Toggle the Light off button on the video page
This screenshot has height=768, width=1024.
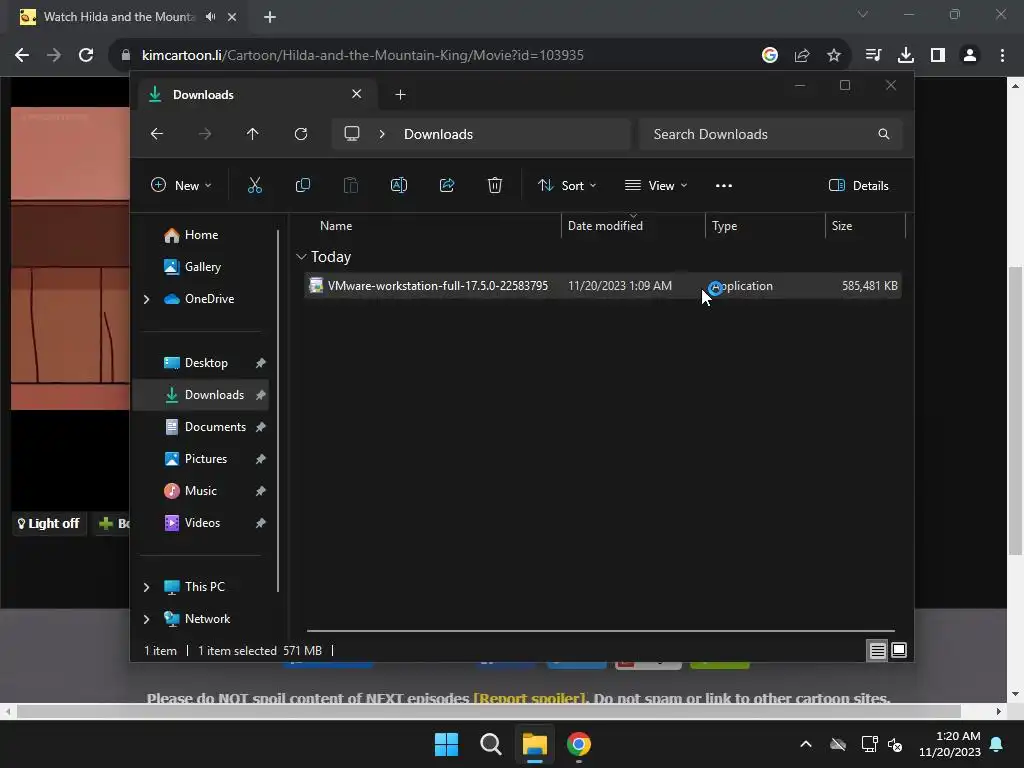click(49, 523)
